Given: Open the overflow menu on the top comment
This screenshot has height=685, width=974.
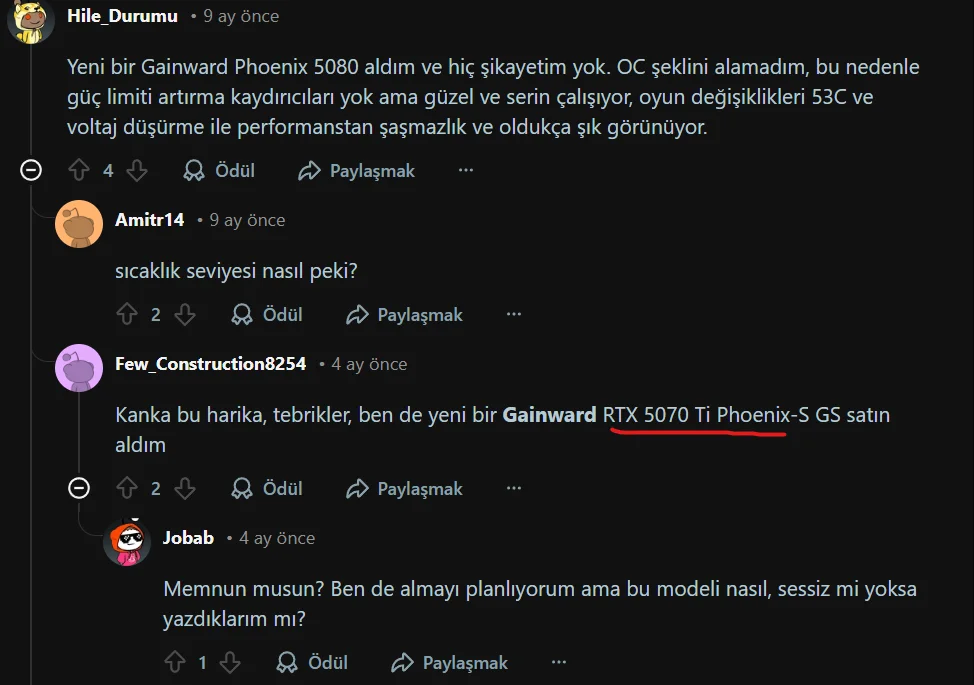Looking at the screenshot, I should (465, 170).
